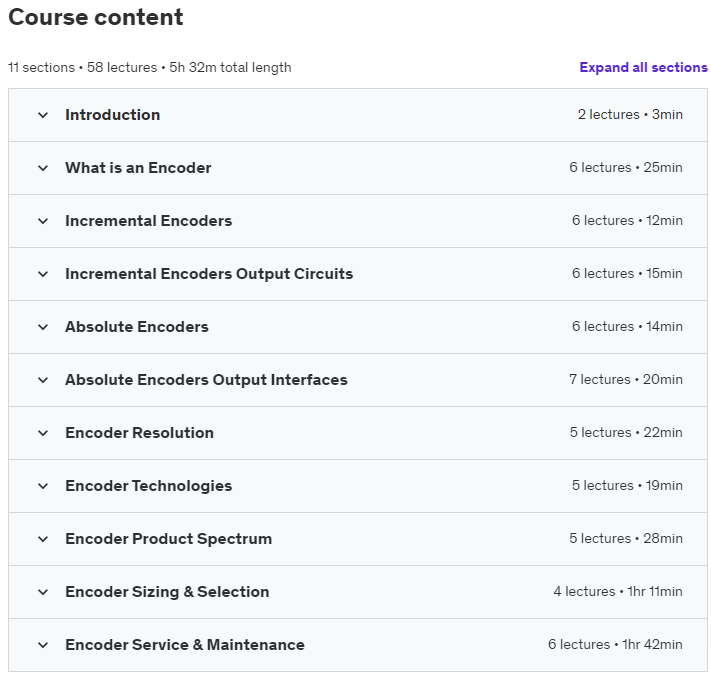Click chevron next to Encoder Product Spectrum
The image size is (711, 677).
coord(43,539)
